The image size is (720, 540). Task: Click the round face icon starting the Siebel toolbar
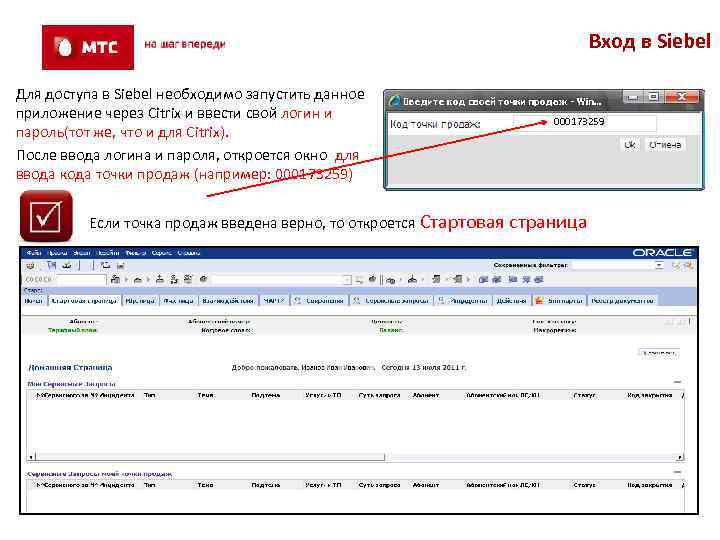(x=30, y=265)
